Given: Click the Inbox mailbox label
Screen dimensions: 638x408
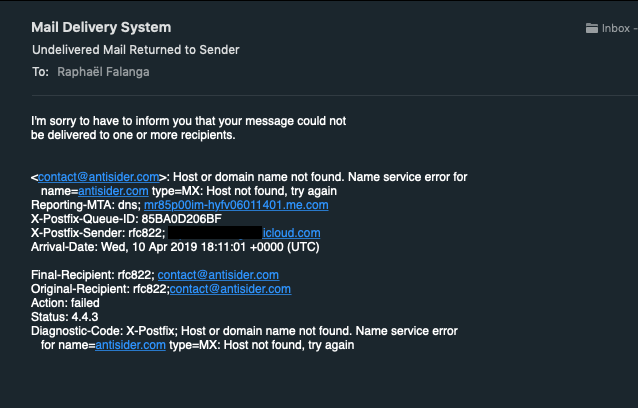Looking at the screenshot, I should (x=616, y=28).
